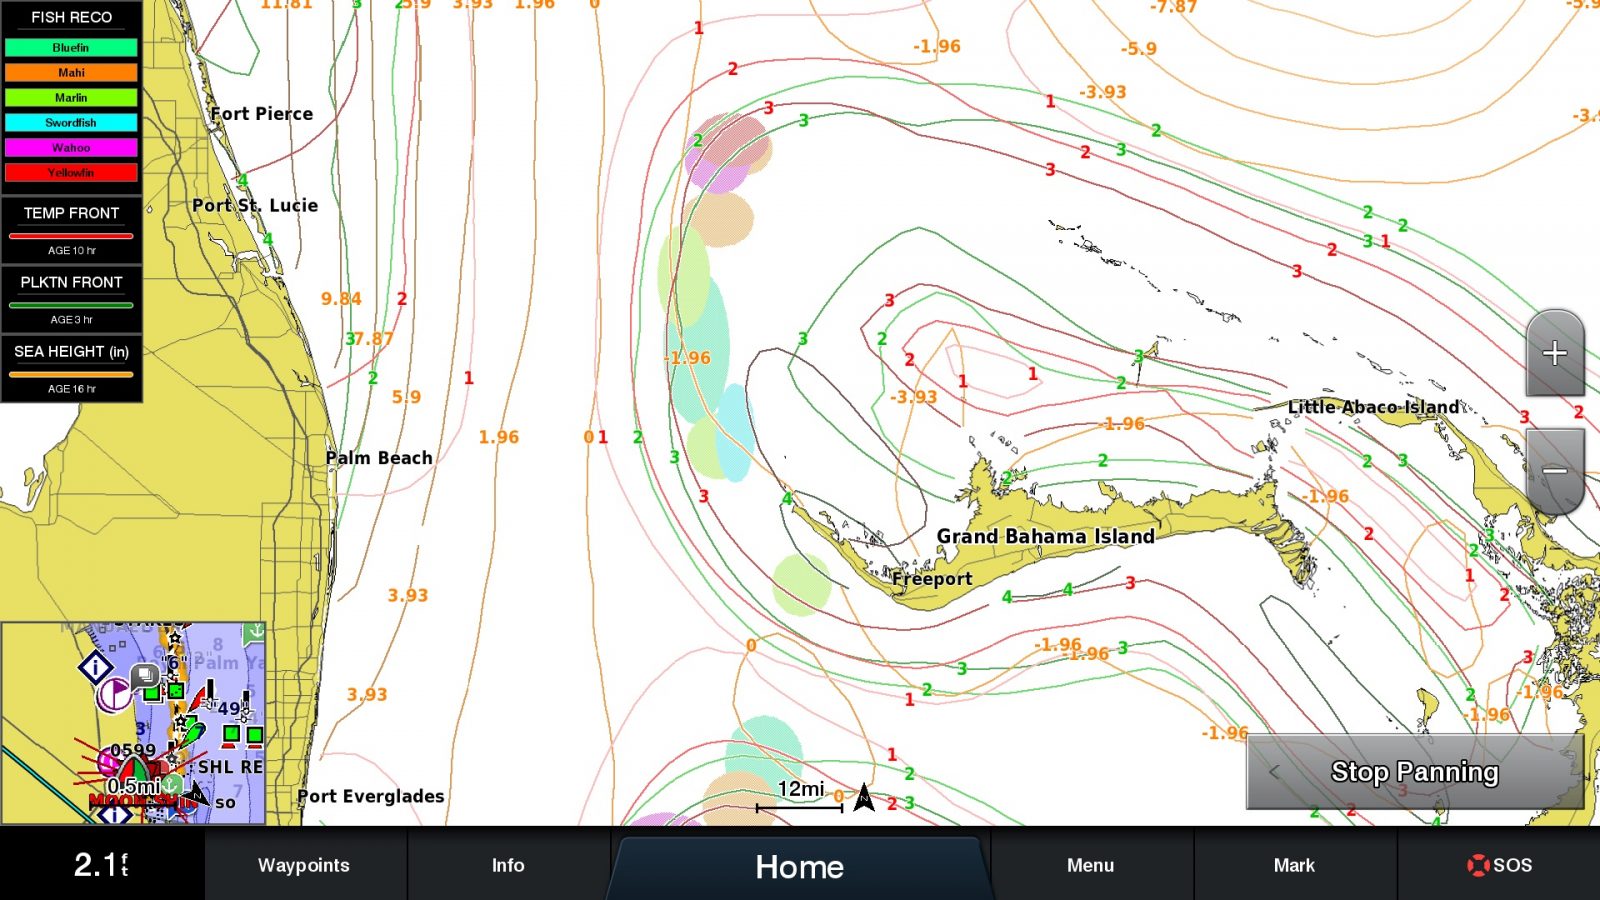Zoom out with the minus button
1600x900 pixels.
click(1554, 471)
